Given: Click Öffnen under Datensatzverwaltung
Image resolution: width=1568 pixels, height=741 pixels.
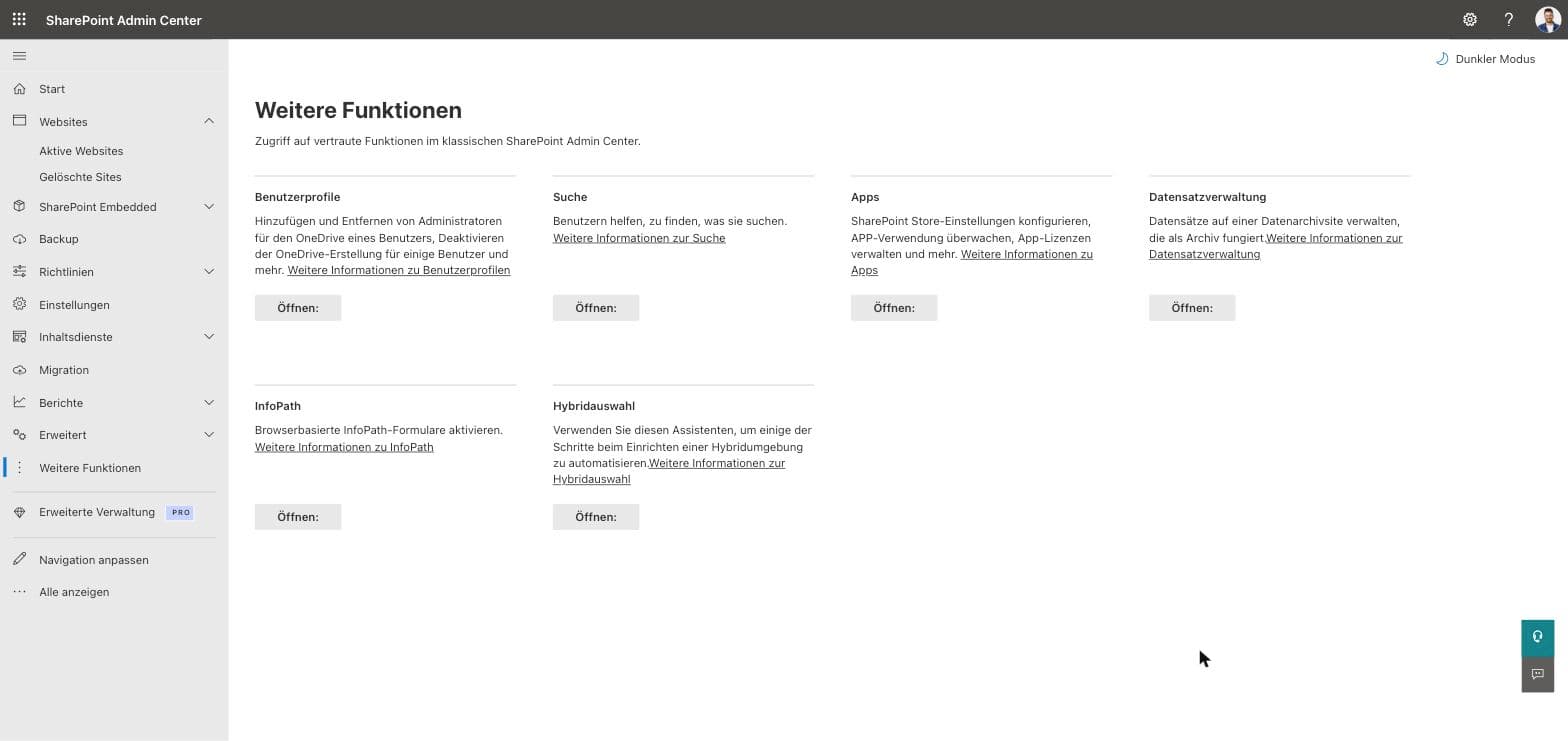Looking at the screenshot, I should [1192, 308].
